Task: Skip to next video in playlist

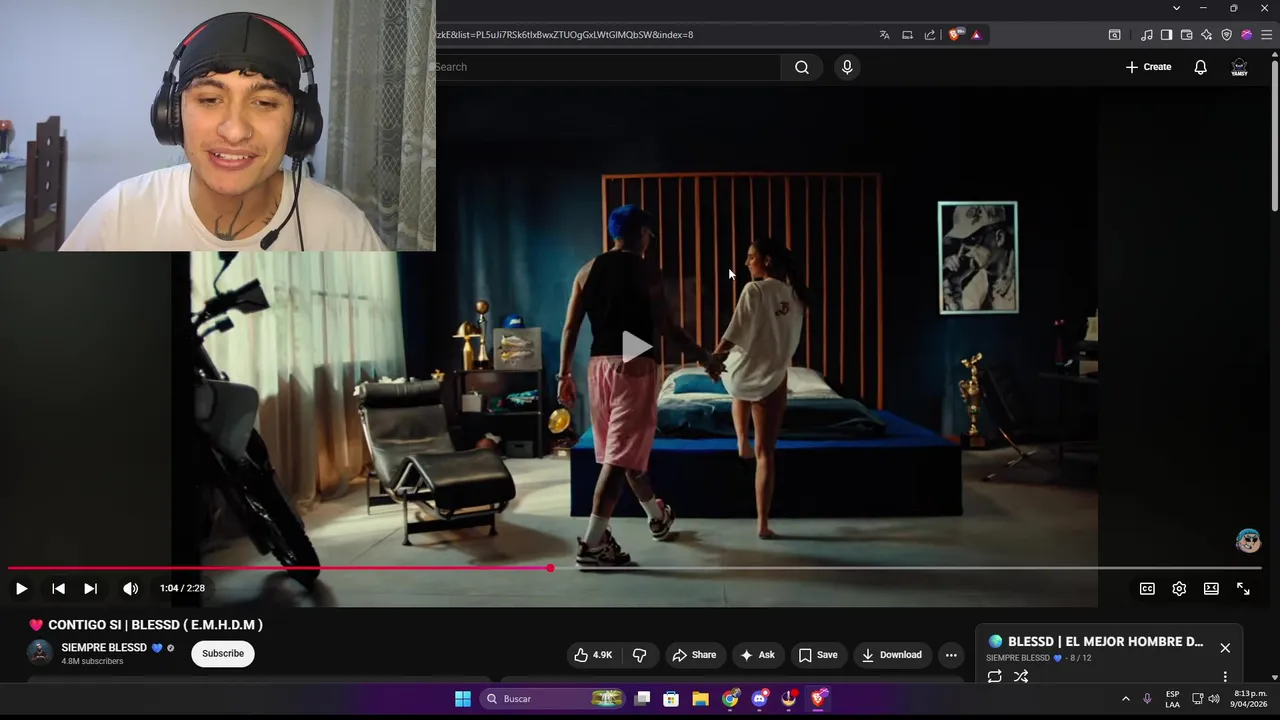Action: pos(90,589)
